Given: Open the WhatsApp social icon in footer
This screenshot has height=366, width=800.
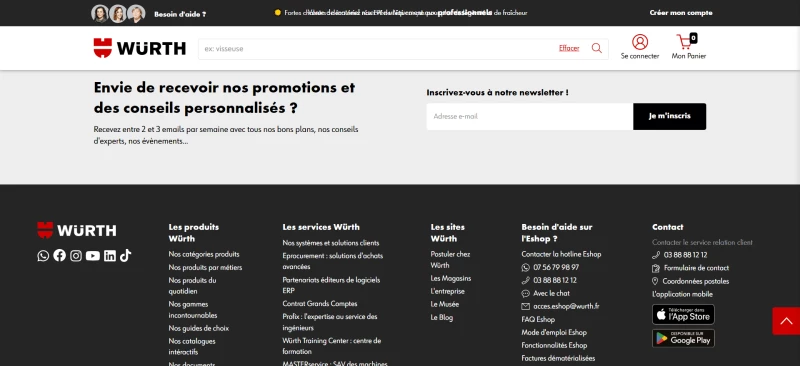Looking at the screenshot, I should point(43,256).
